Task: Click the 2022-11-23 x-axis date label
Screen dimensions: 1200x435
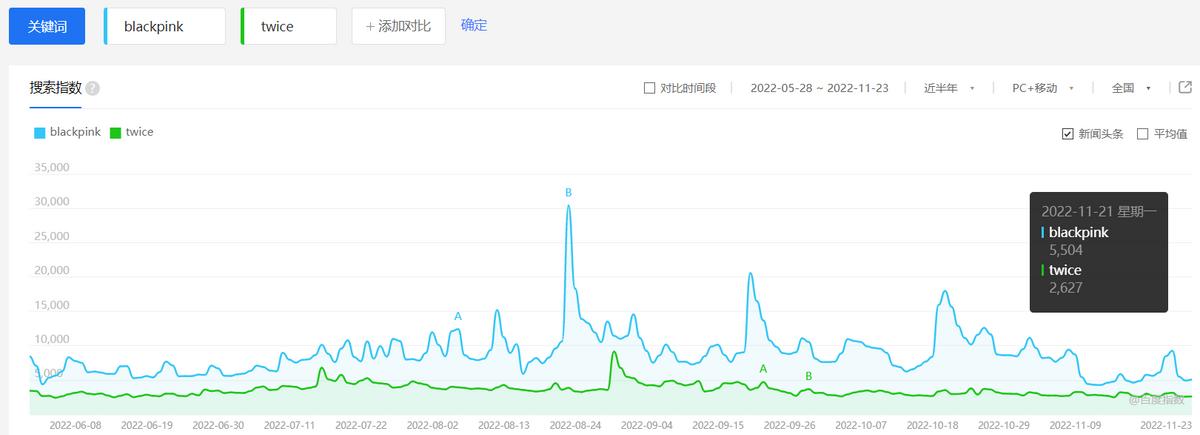Action: coord(1165,425)
